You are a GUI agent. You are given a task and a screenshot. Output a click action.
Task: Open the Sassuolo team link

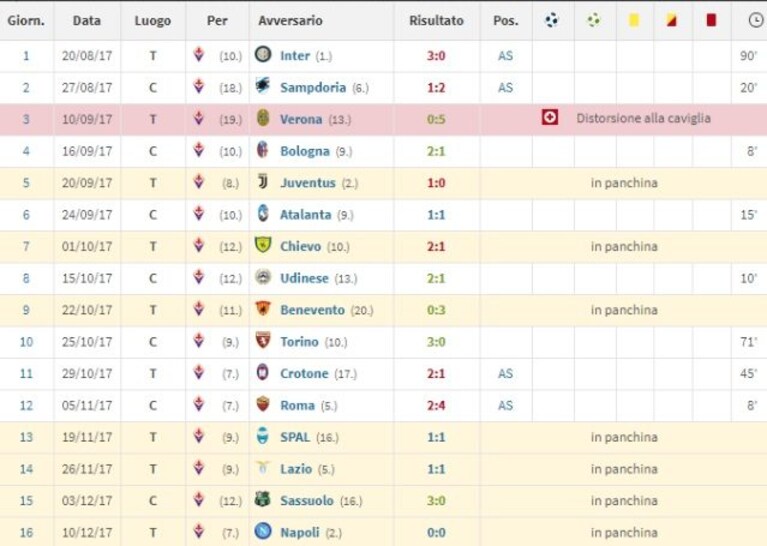307,501
